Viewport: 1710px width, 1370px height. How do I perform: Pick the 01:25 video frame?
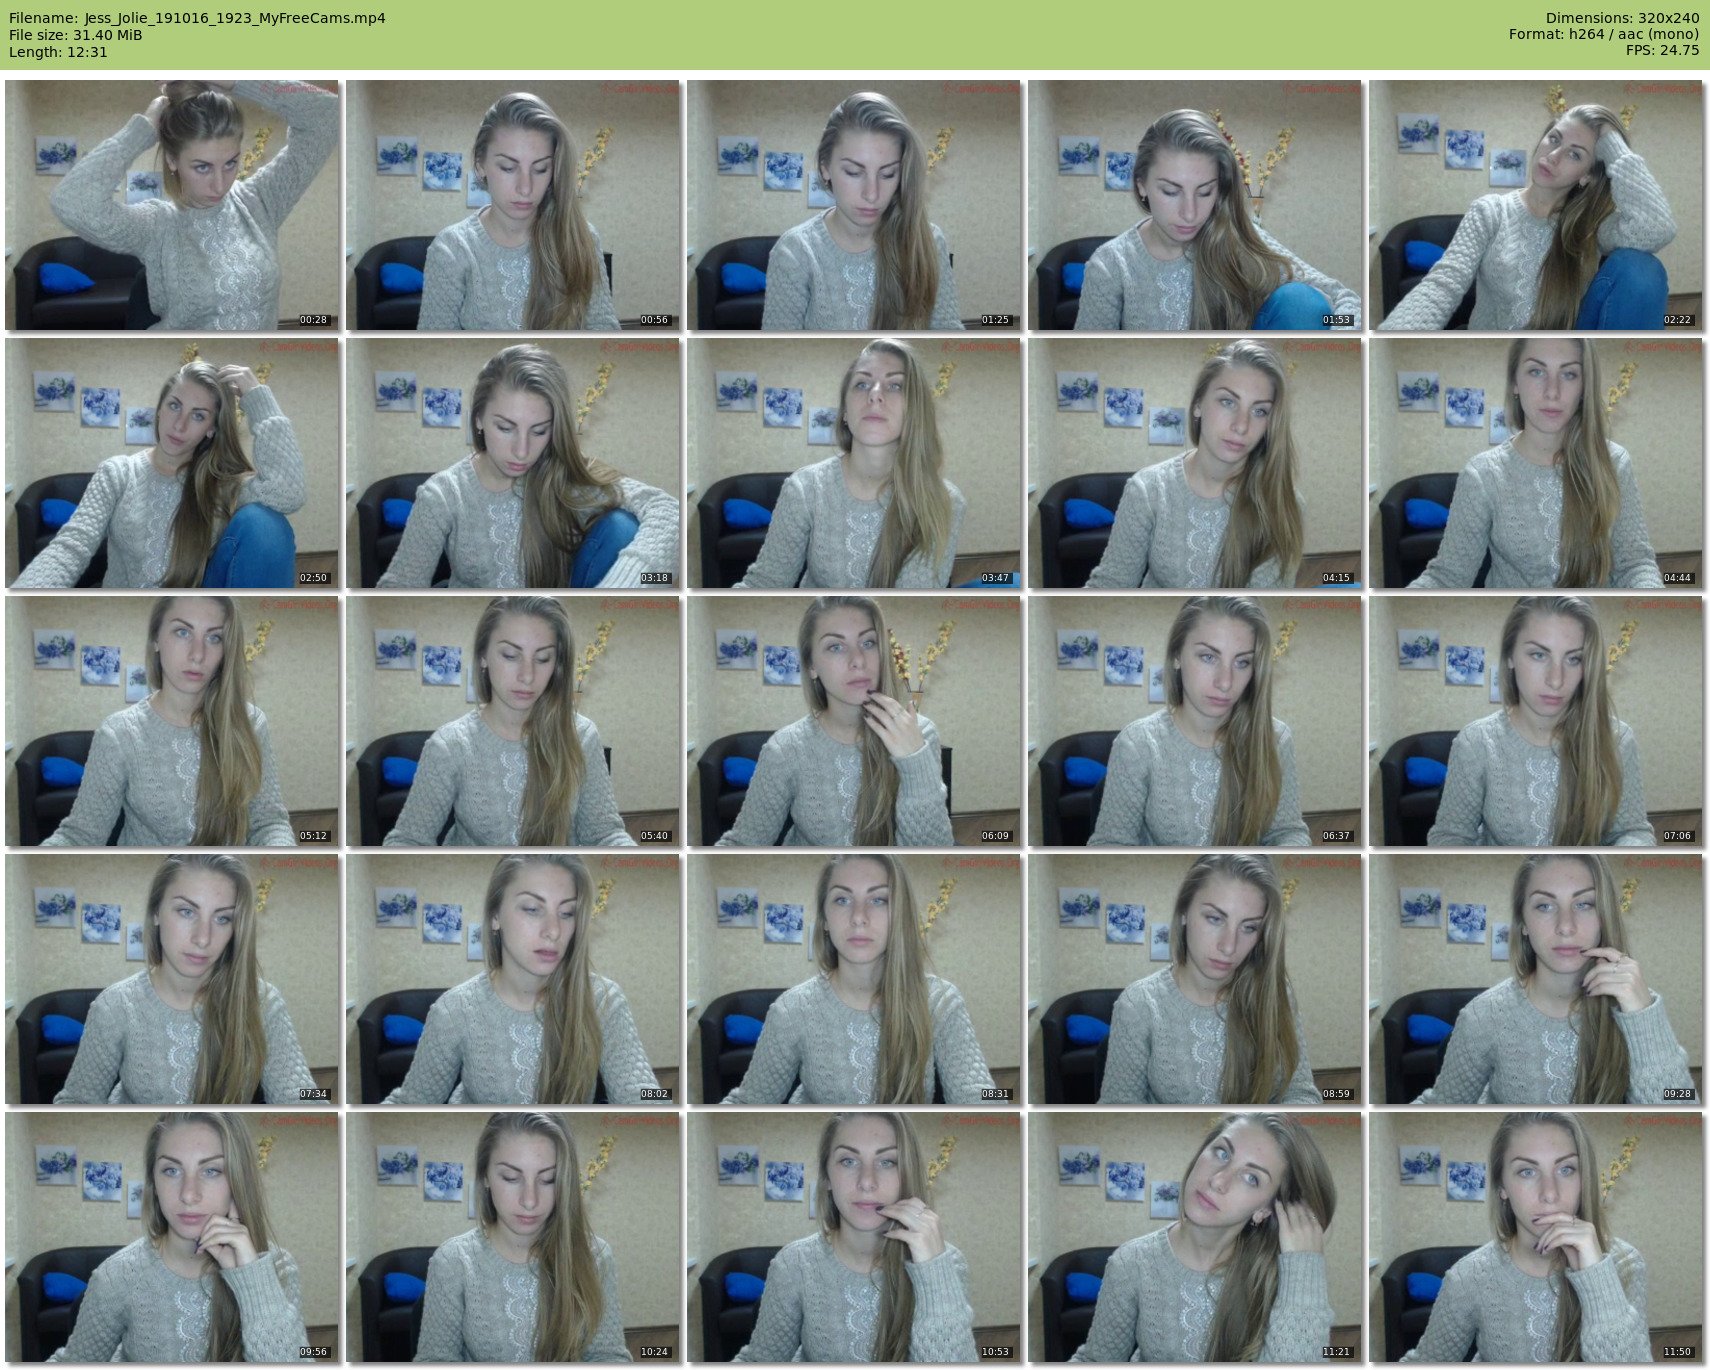pyautogui.click(x=854, y=205)
